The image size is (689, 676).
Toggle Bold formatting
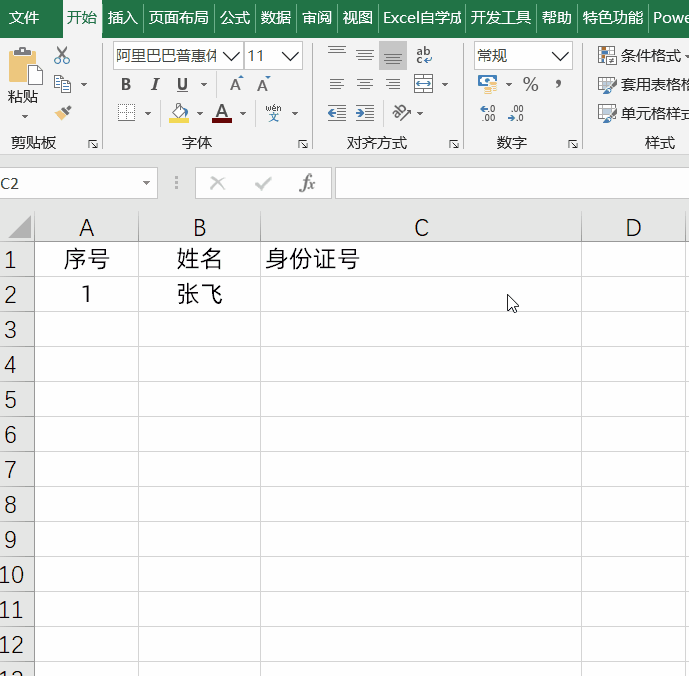(126, 85)
